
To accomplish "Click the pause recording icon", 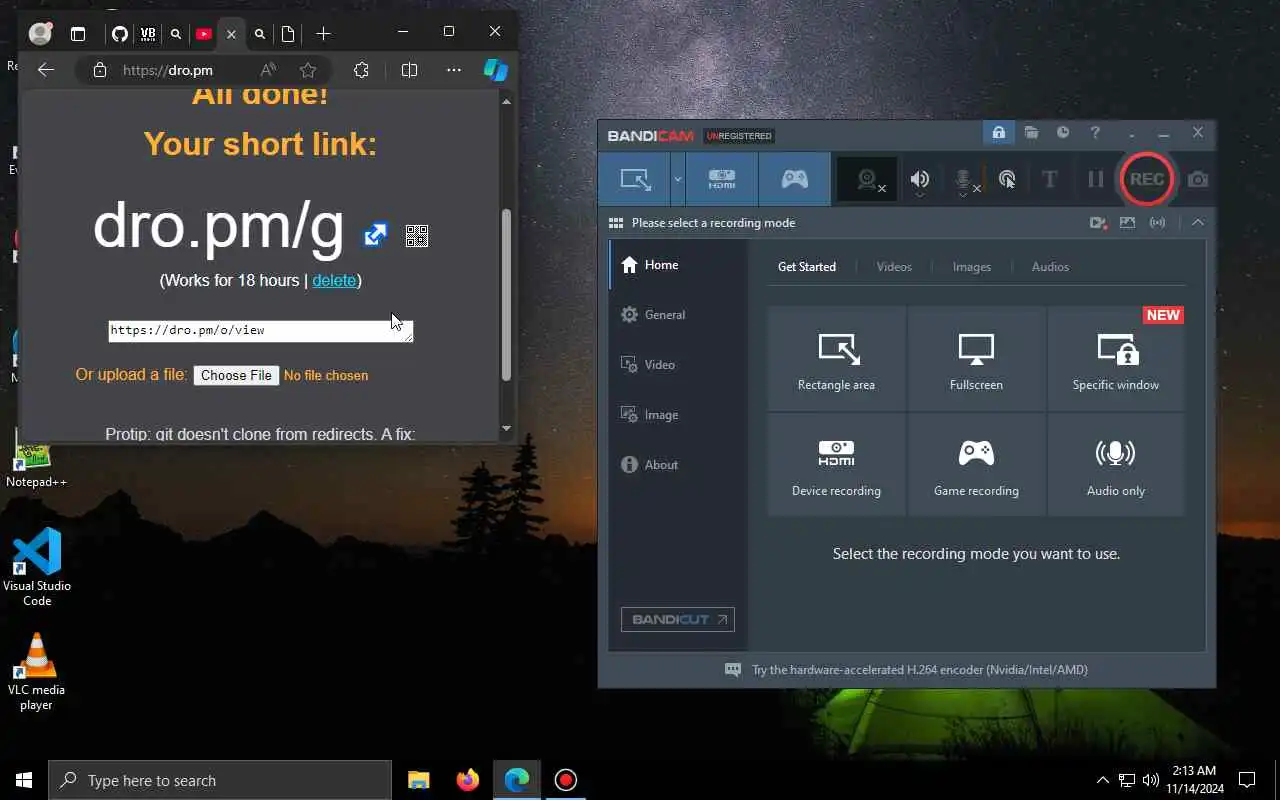I will pos(1095,180).
